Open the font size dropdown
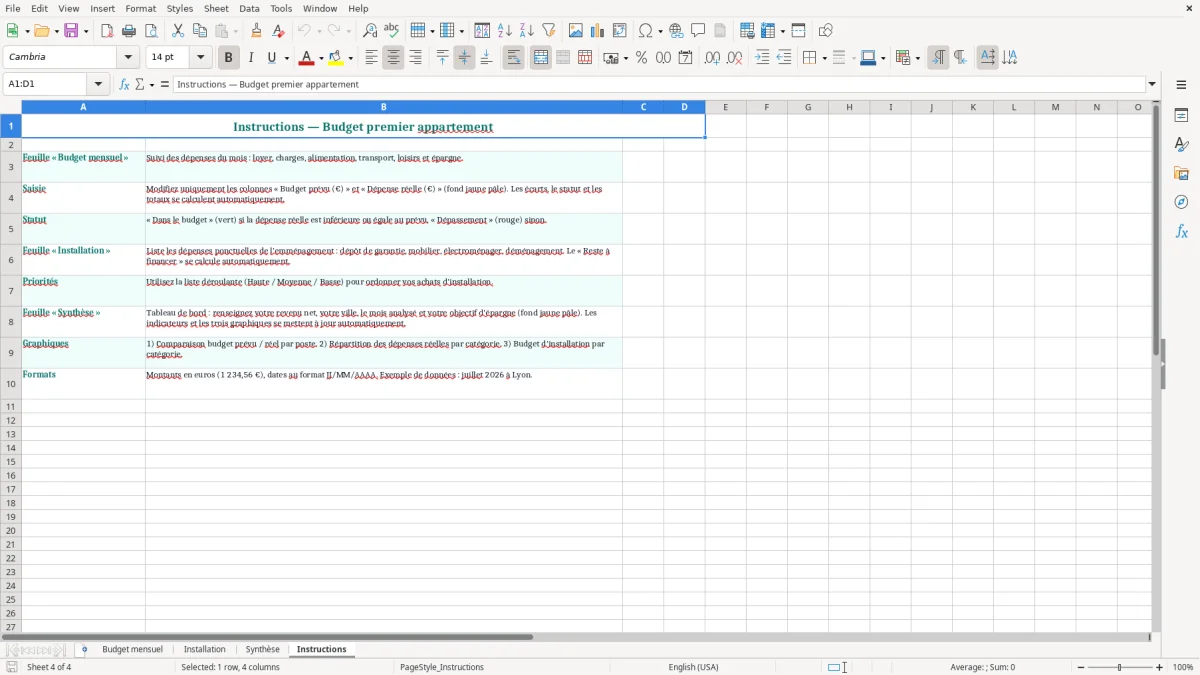1200x675 pixels. [200, 58]
